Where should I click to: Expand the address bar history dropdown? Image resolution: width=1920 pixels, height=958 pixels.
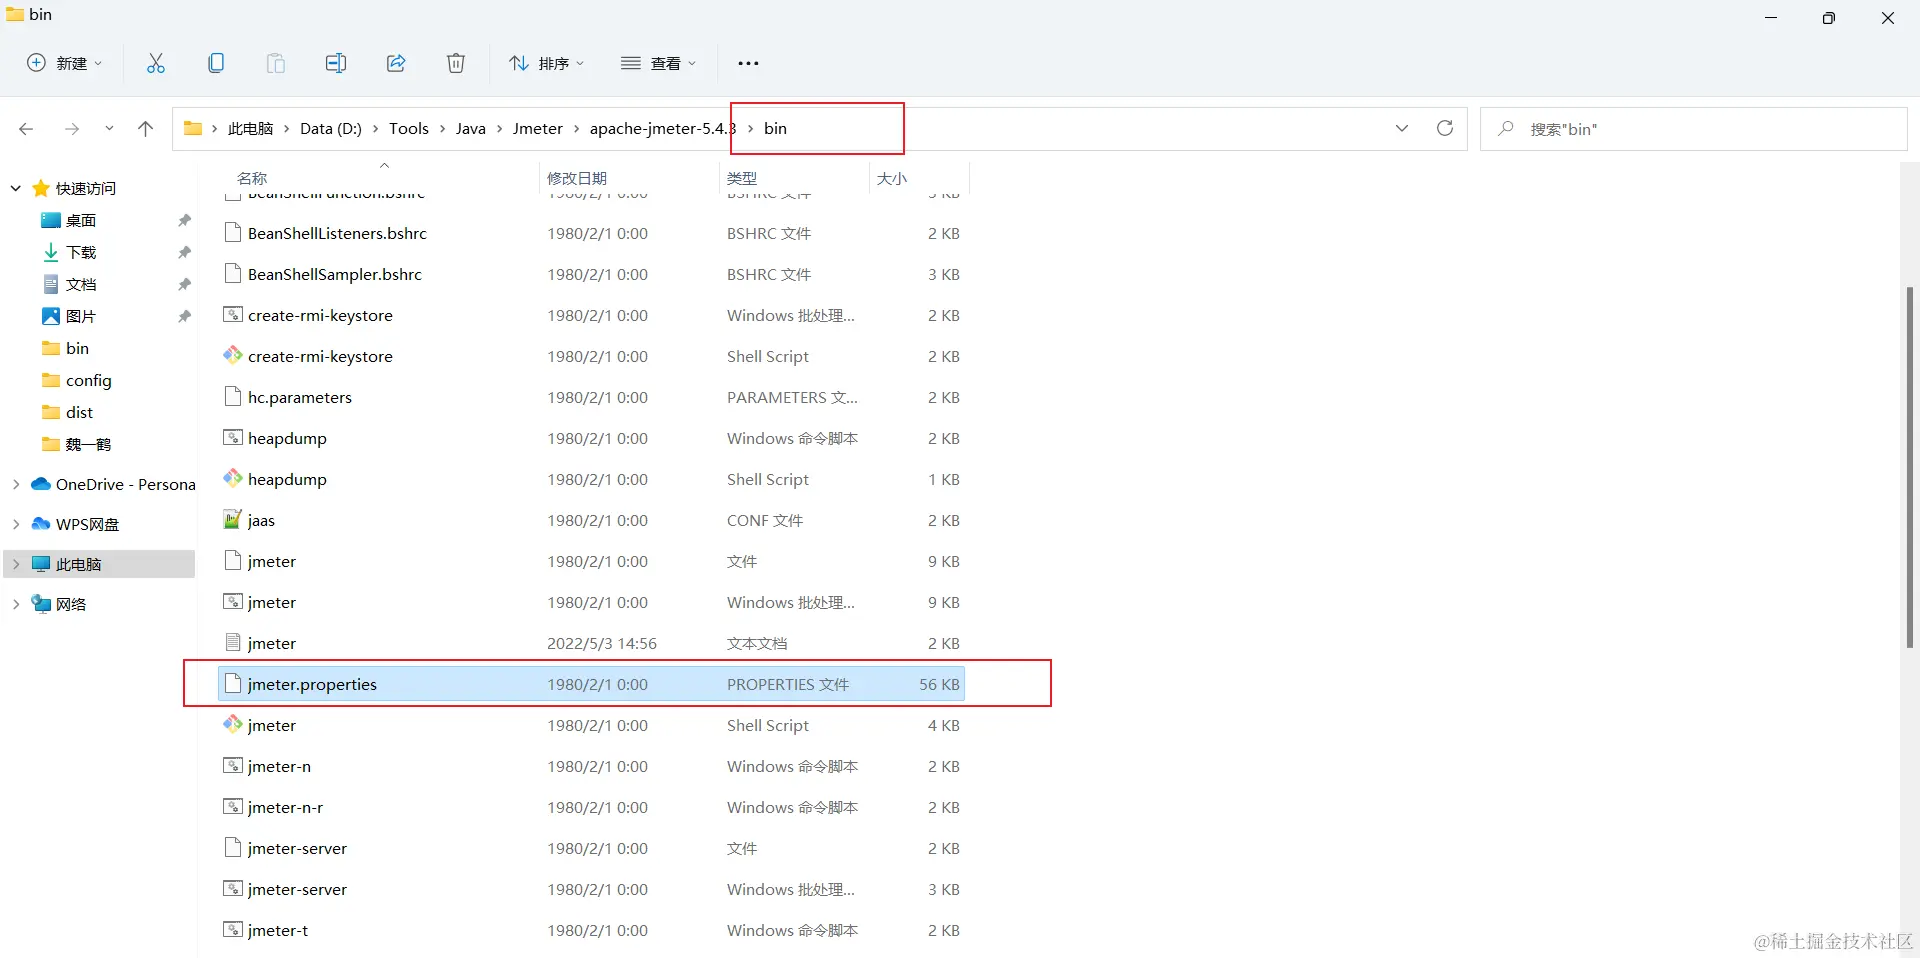(1402, 128)
